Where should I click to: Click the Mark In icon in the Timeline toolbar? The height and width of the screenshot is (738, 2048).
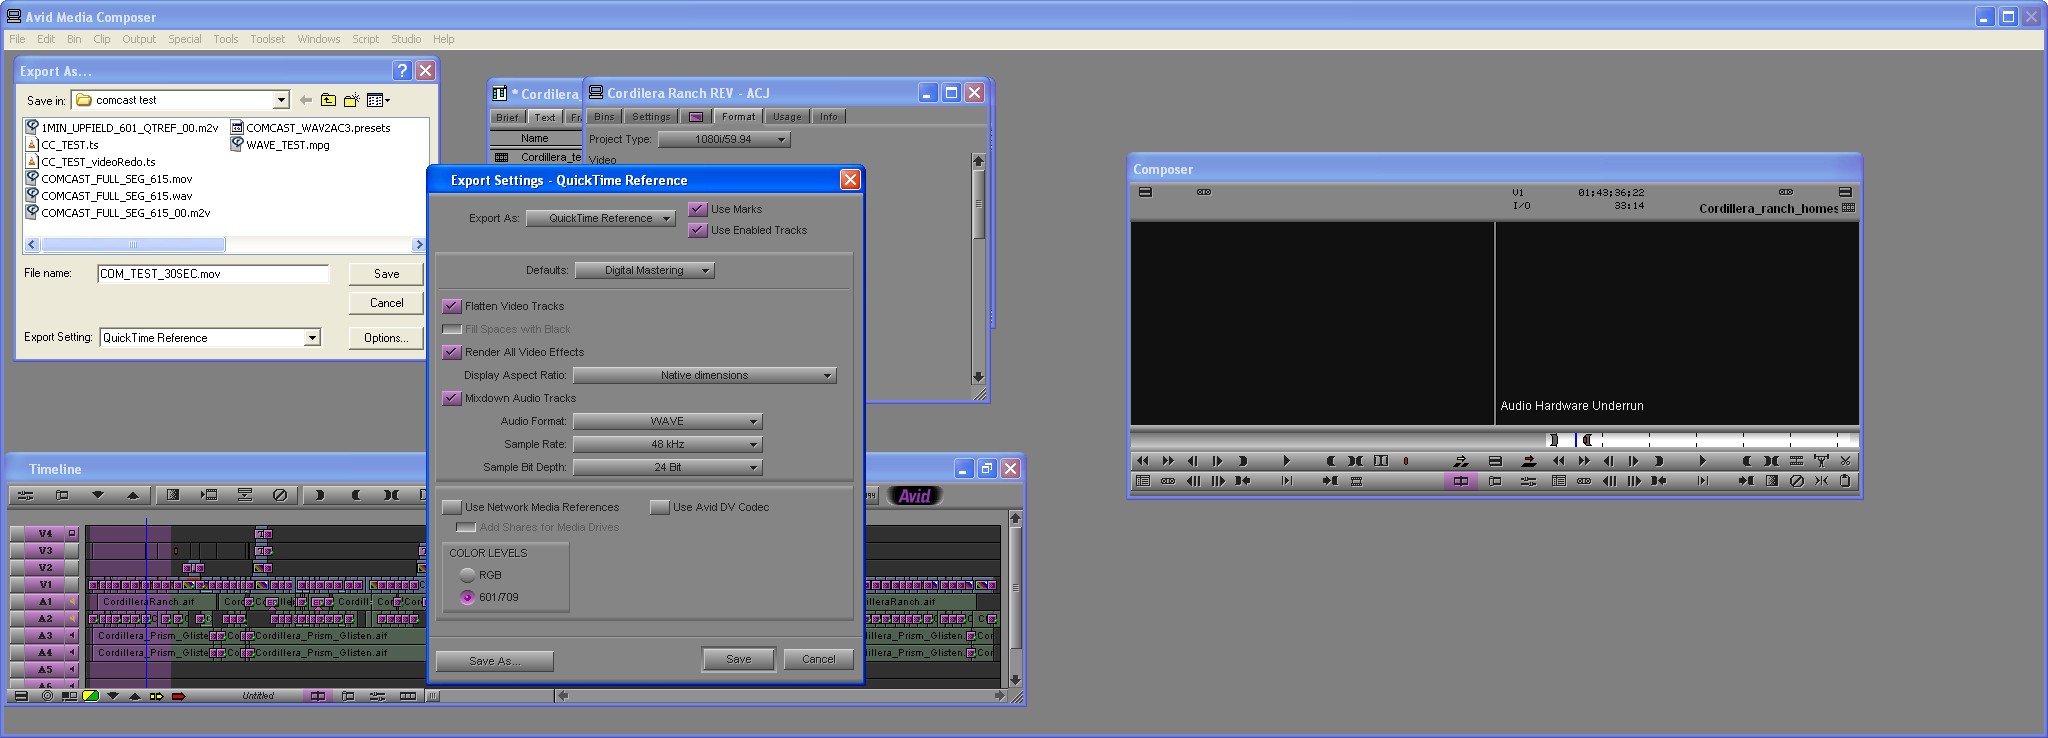319,495
